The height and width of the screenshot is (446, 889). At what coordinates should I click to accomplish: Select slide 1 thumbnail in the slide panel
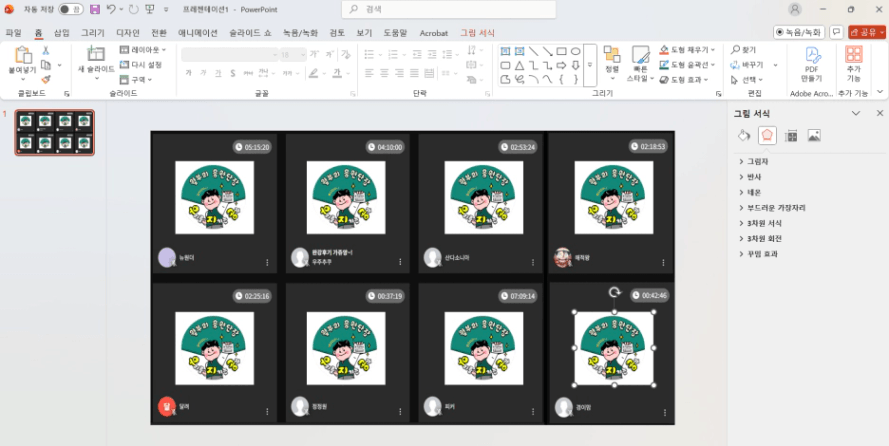[55, 133]
